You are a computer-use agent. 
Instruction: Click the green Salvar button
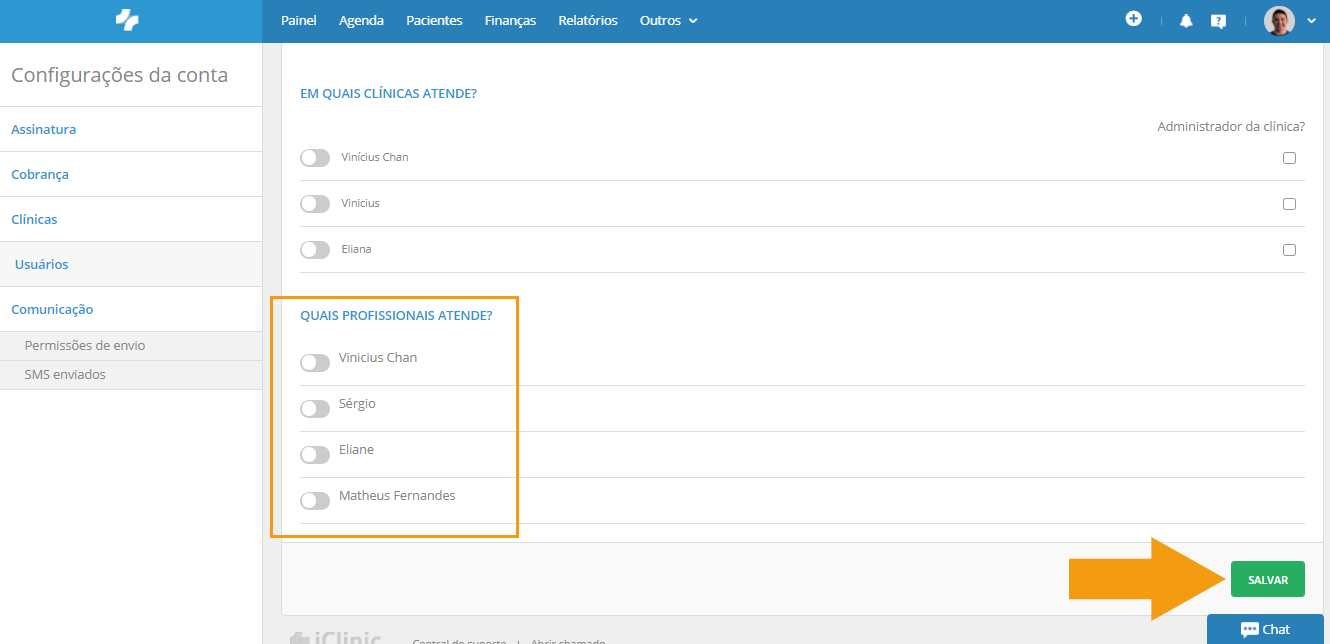pos(1268,579)
